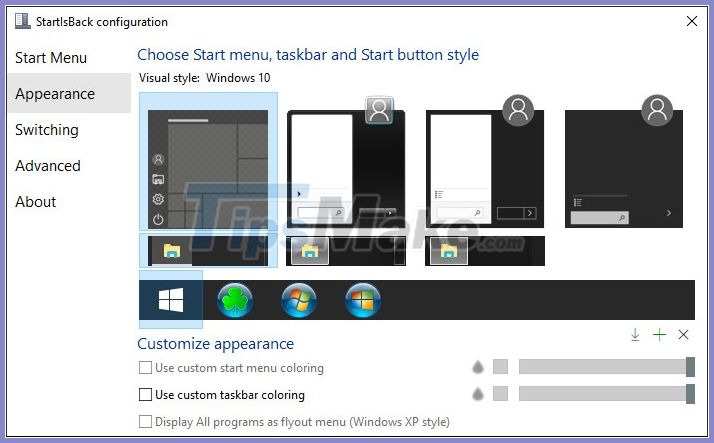Choose the first taskbar style under the tiled menu
This screenshot has height=443, width=714.
[208, 251]
